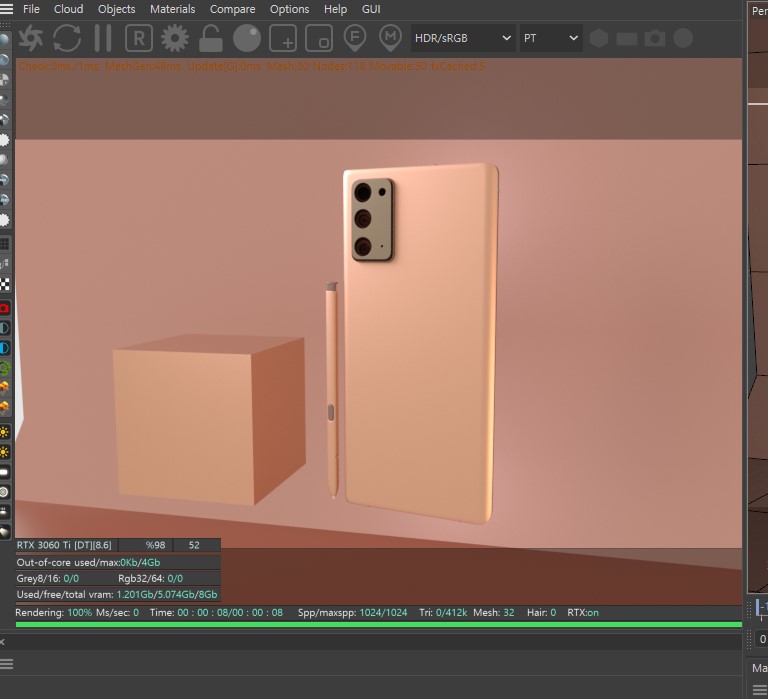Viewport: 768px width, 699px height.
Task: Open the hamburger menu beside File
Action: [6, 8]
